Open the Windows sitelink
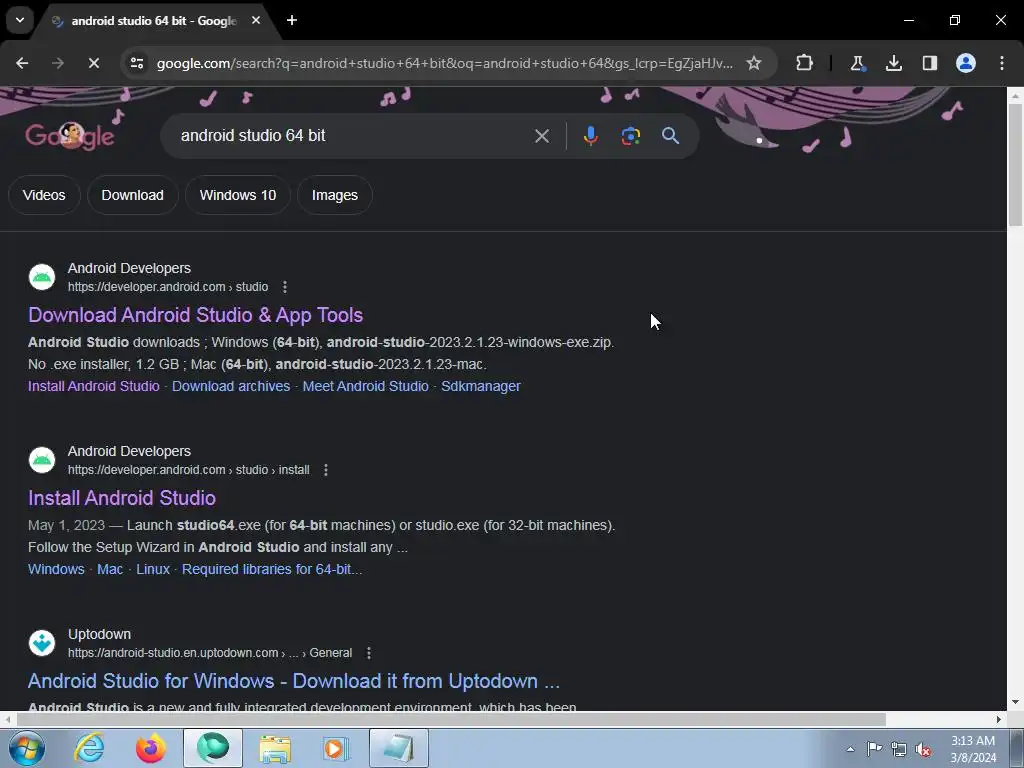The width and height of the screenshot is (1024, 768). pyautogui.click(x=56, y=569)
